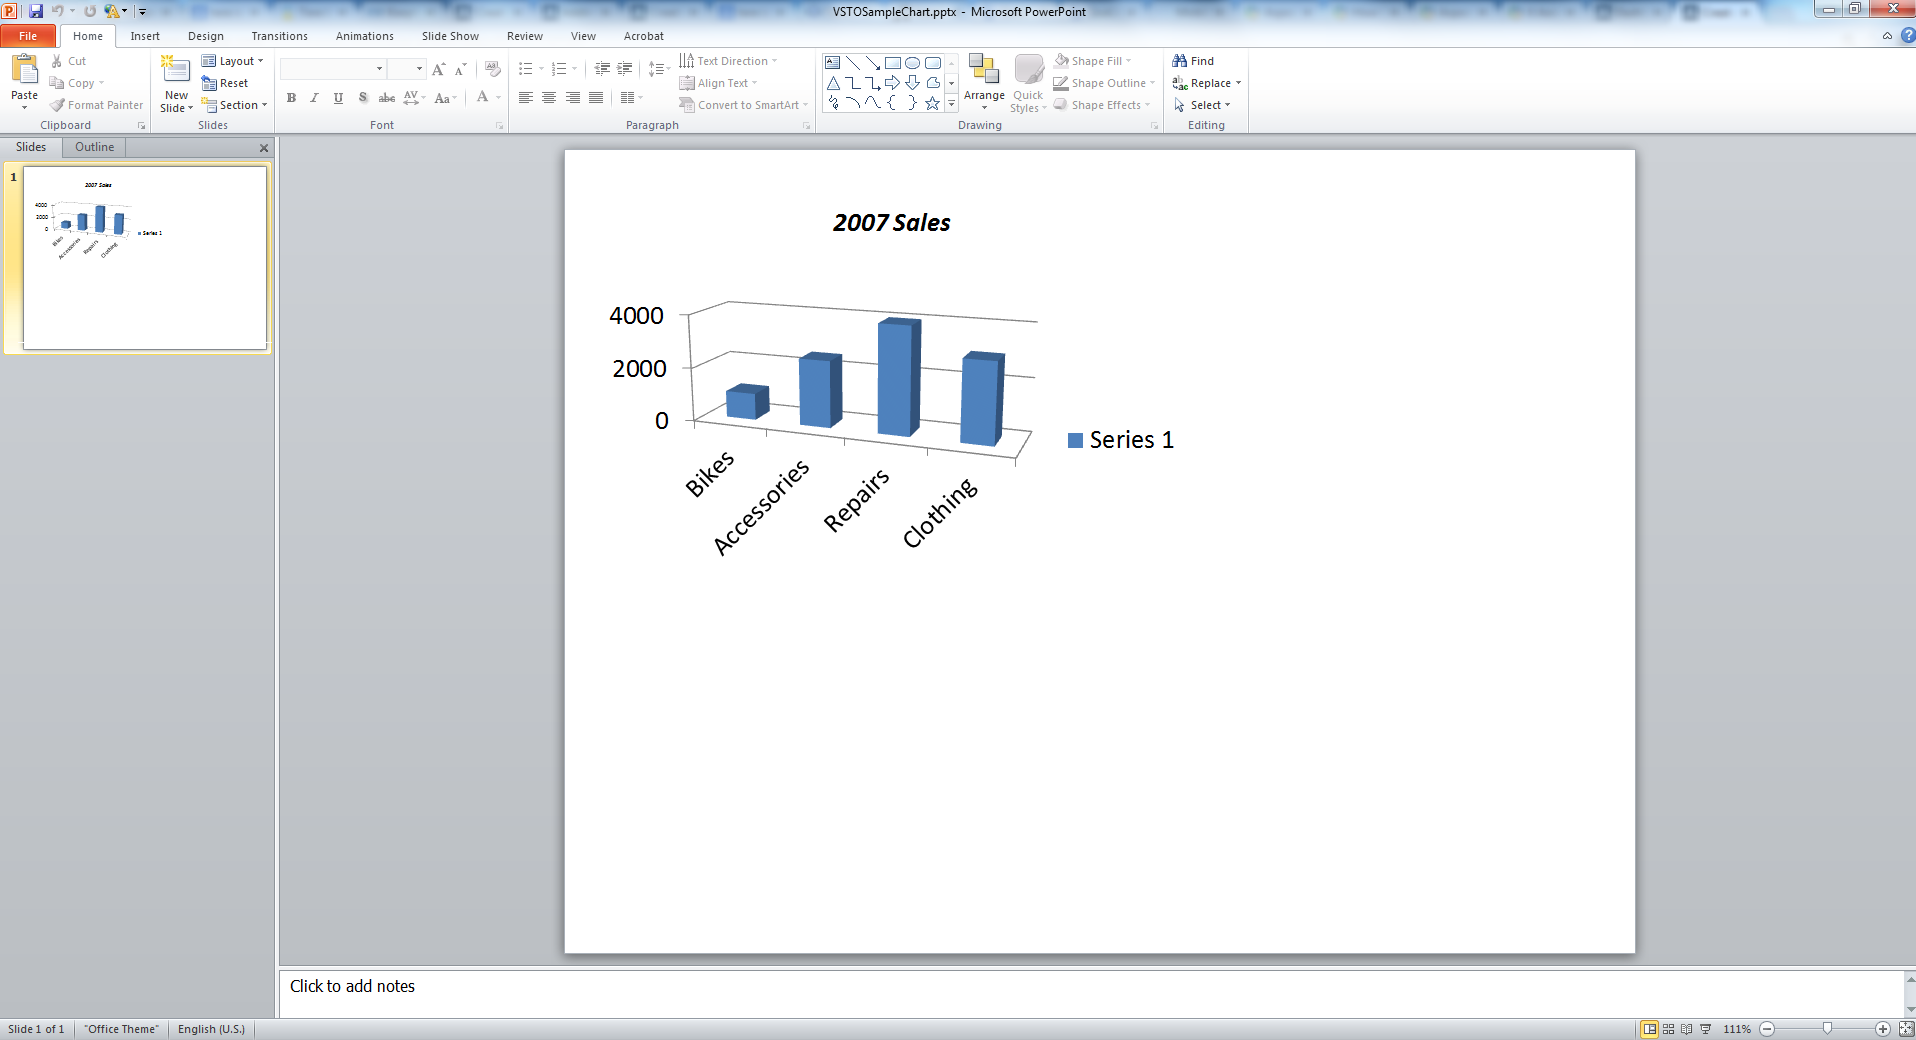Open the font size combo box

click(407, 69)
